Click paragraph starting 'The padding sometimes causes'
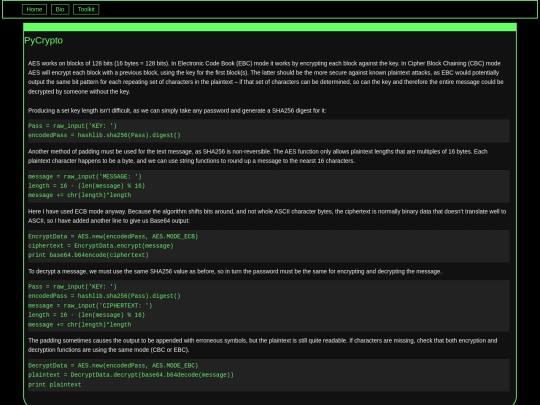This screenshot has width=540, height=405. [x=262, y=345]
